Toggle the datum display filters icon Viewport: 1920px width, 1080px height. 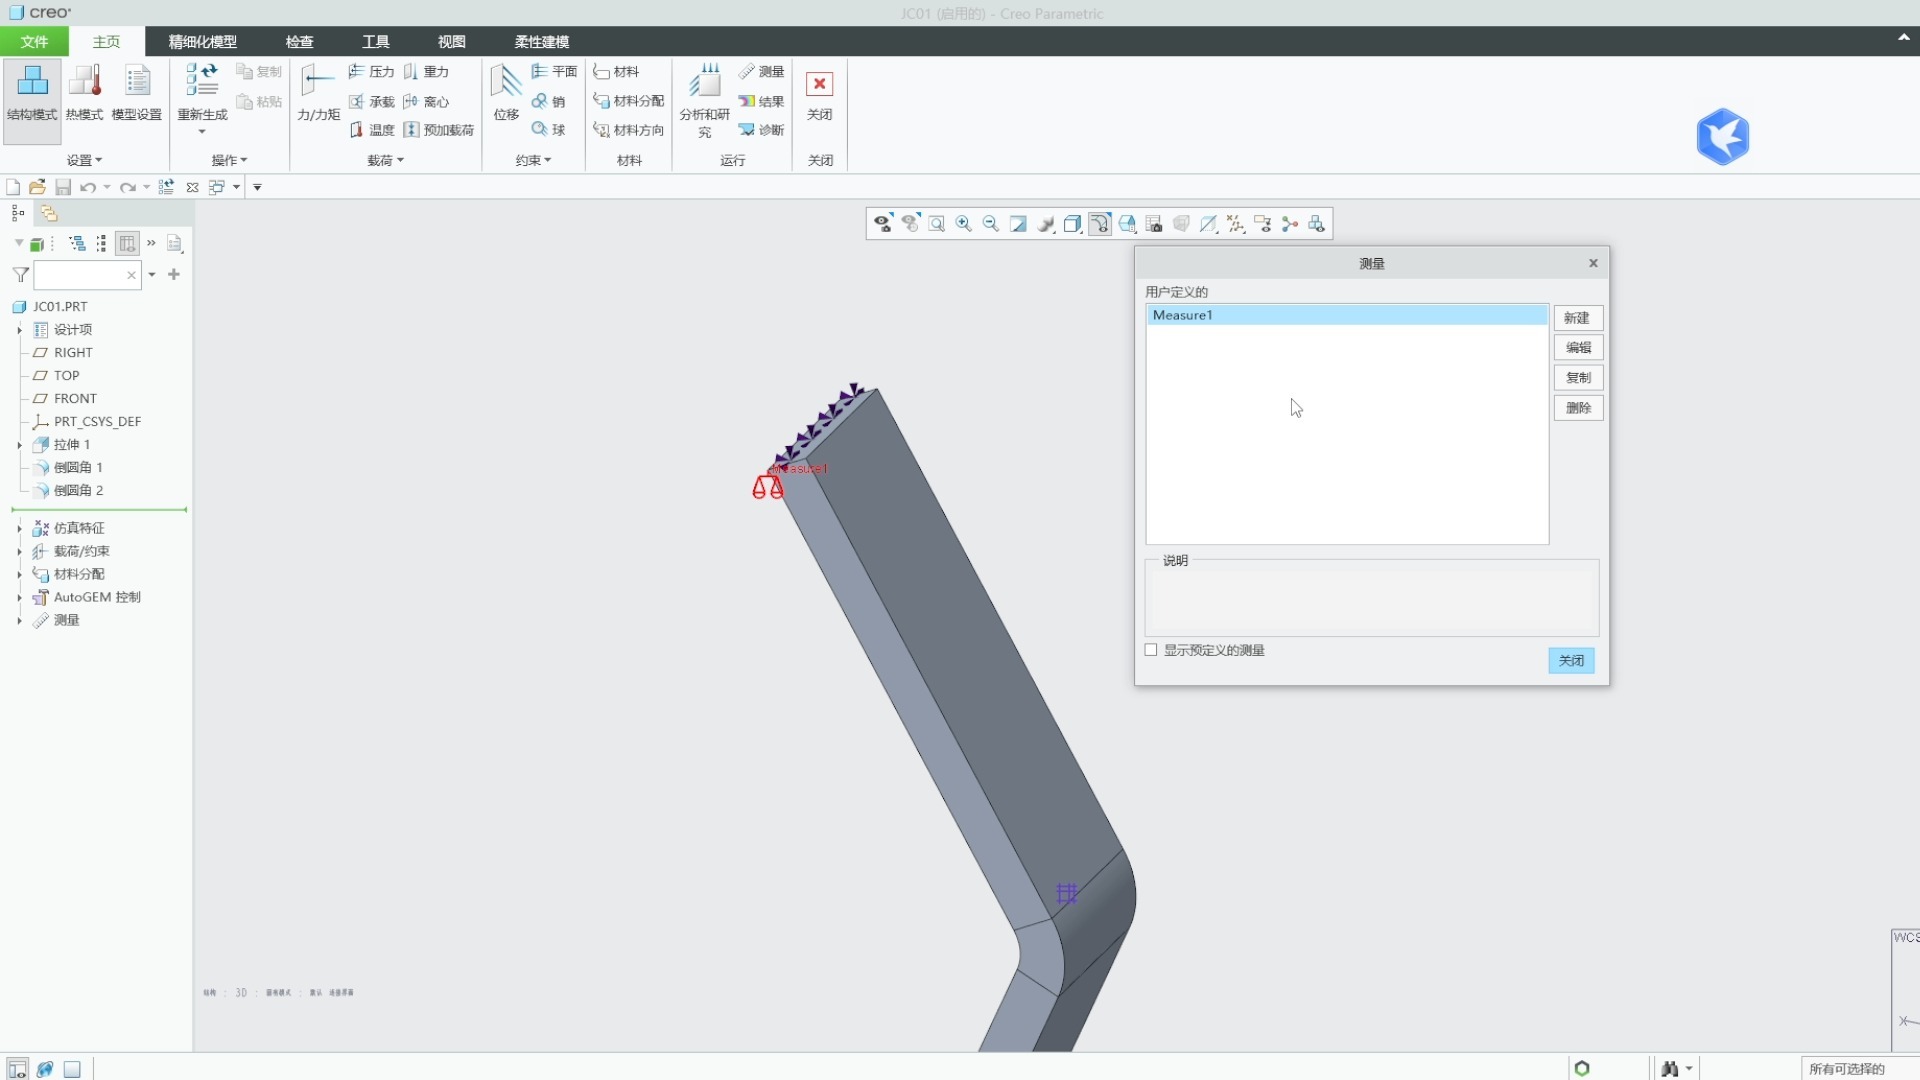click(1236, 224)
